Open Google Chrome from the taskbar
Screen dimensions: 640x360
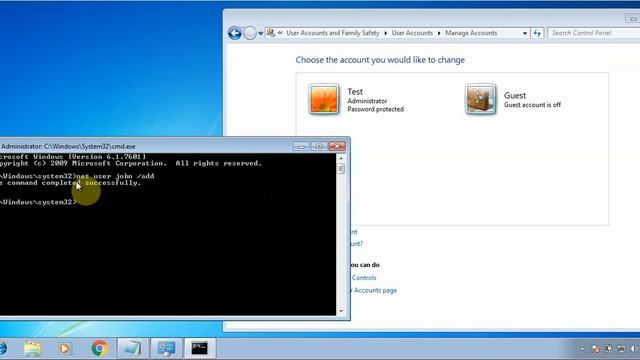[99, 348]
